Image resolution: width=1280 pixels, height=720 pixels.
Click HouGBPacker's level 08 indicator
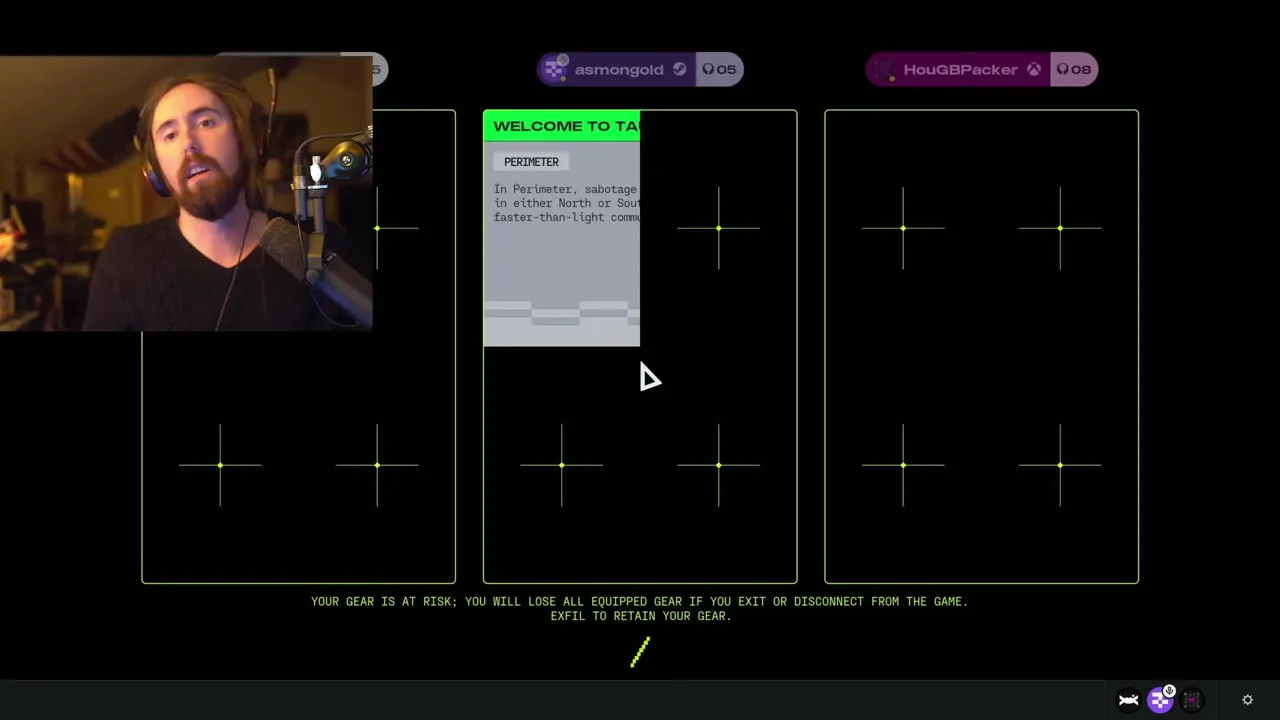tap(1074, 69)
